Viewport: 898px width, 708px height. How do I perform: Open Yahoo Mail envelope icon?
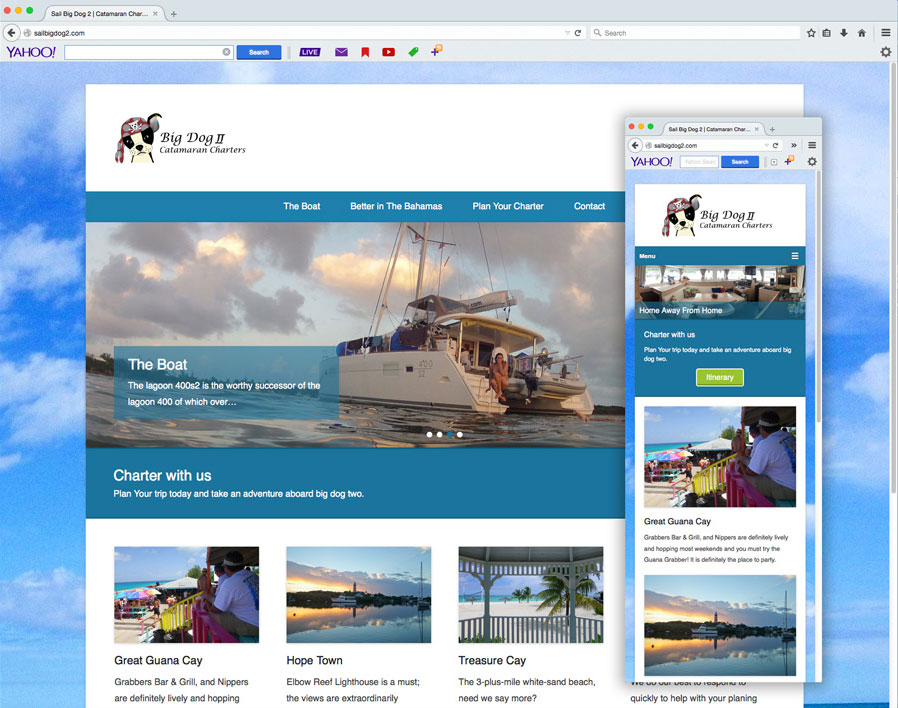click(341, 52)
